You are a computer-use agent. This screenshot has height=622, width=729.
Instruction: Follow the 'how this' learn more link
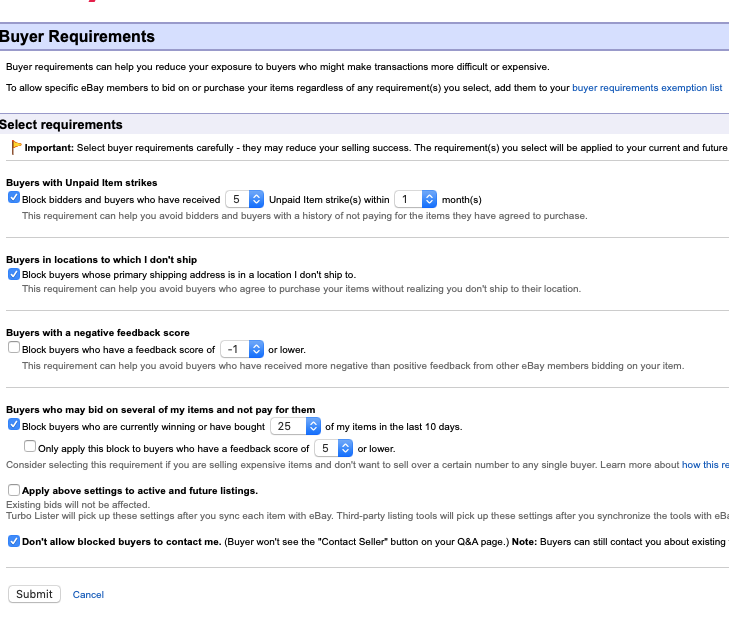704,465
